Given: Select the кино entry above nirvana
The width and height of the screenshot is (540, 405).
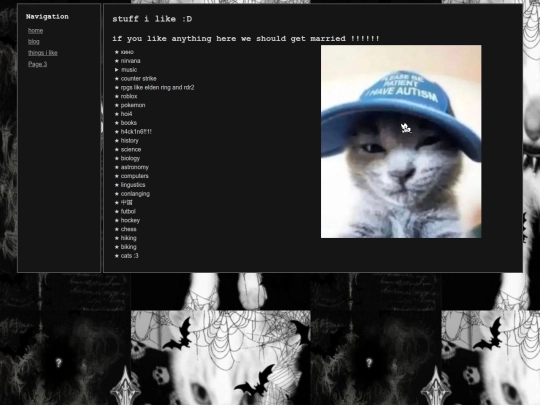Looking at the screenshot, I should [127, 52].
